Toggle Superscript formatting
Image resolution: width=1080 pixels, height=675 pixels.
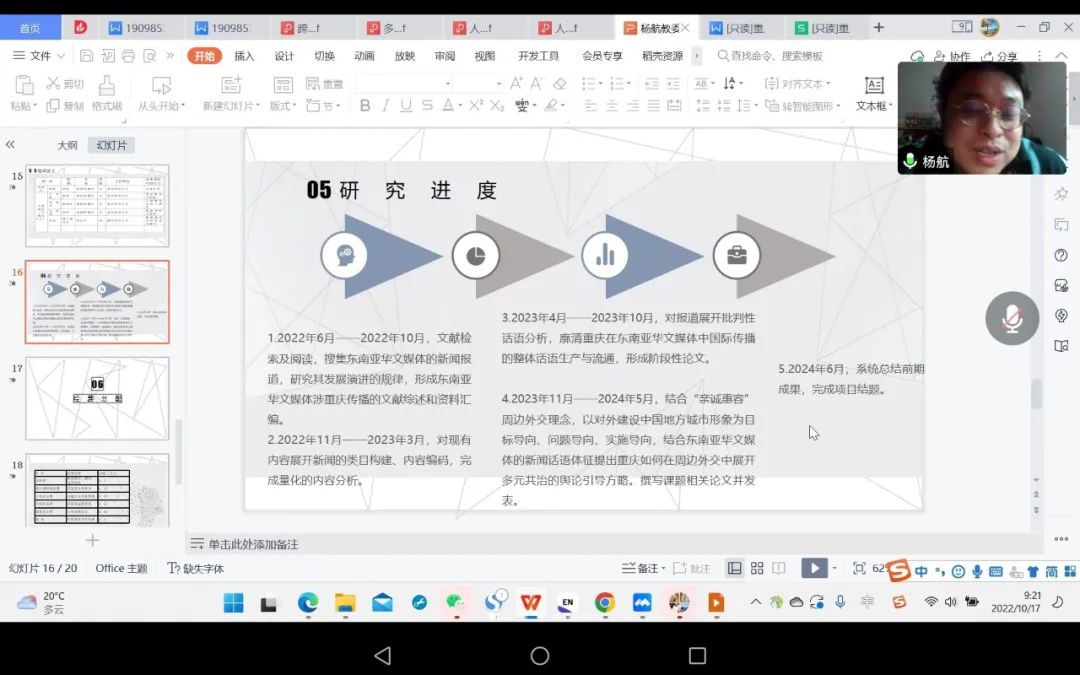point(476,105)
